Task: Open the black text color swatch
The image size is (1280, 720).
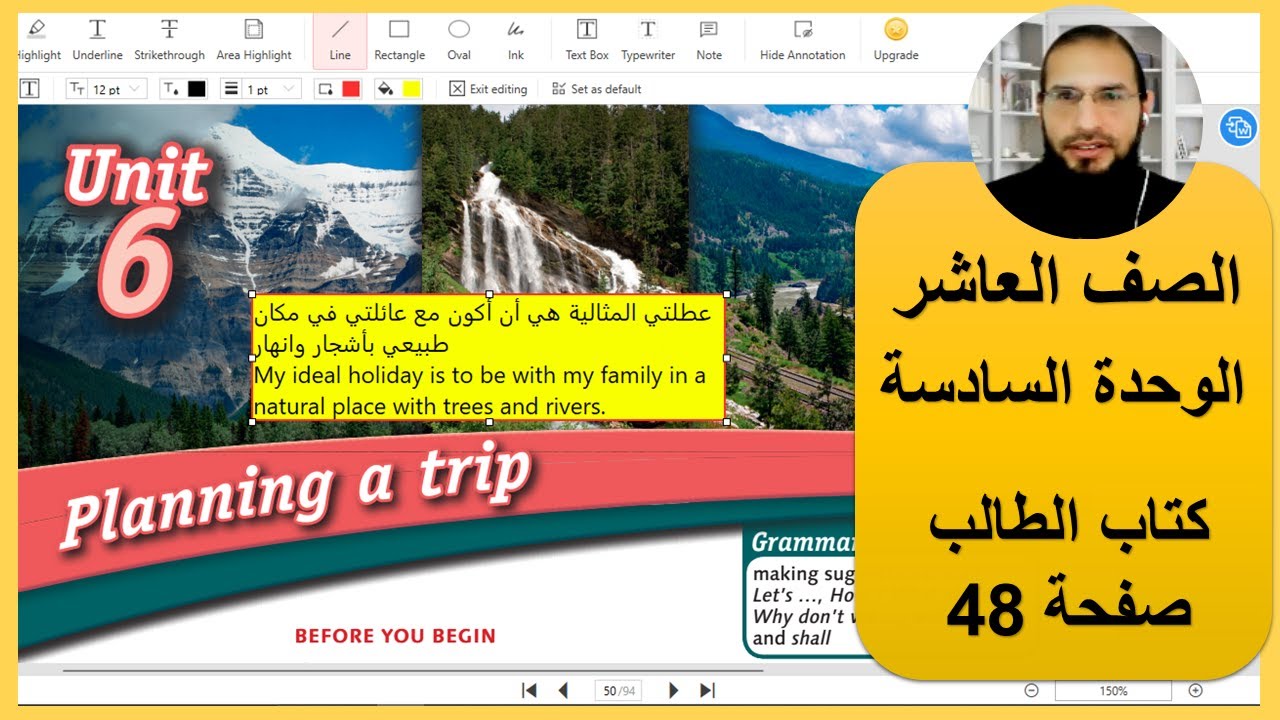Action: pyautogui.click(x=196, y=89)
